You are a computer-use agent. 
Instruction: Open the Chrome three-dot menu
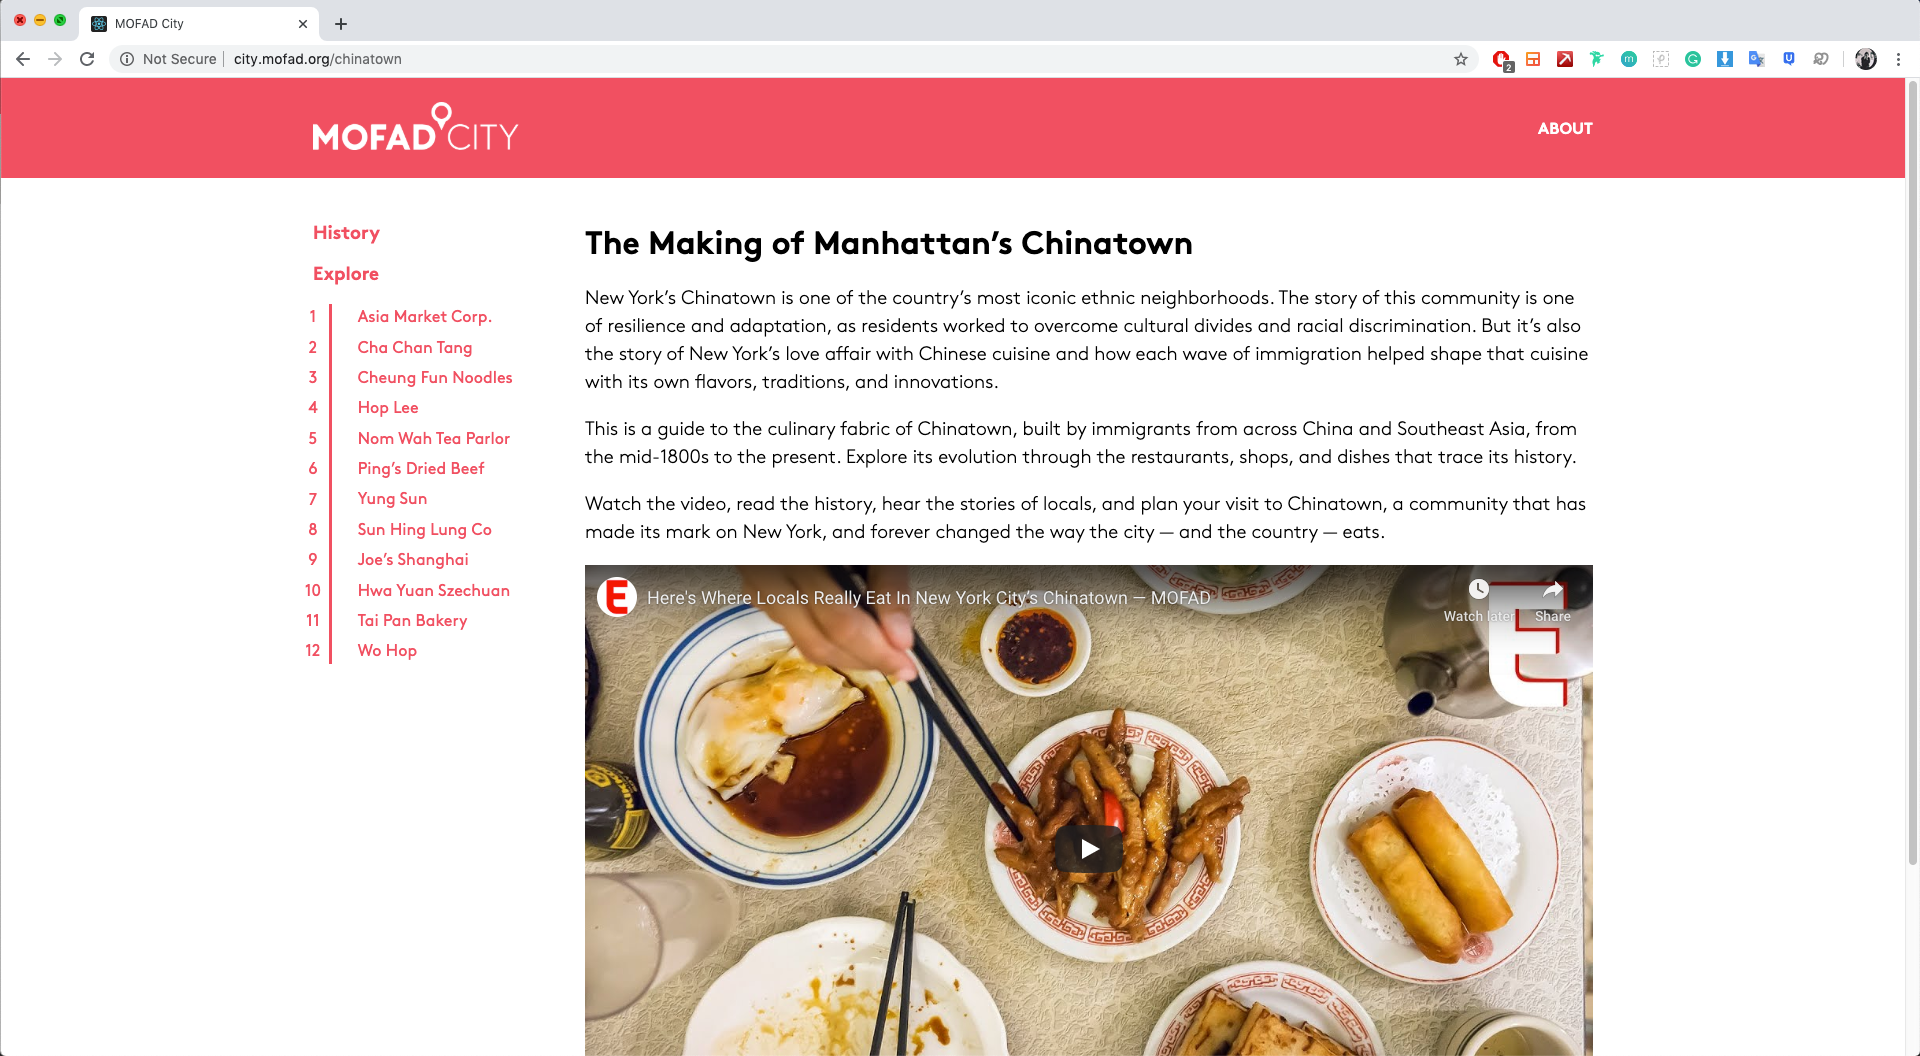coord(1898,59)
